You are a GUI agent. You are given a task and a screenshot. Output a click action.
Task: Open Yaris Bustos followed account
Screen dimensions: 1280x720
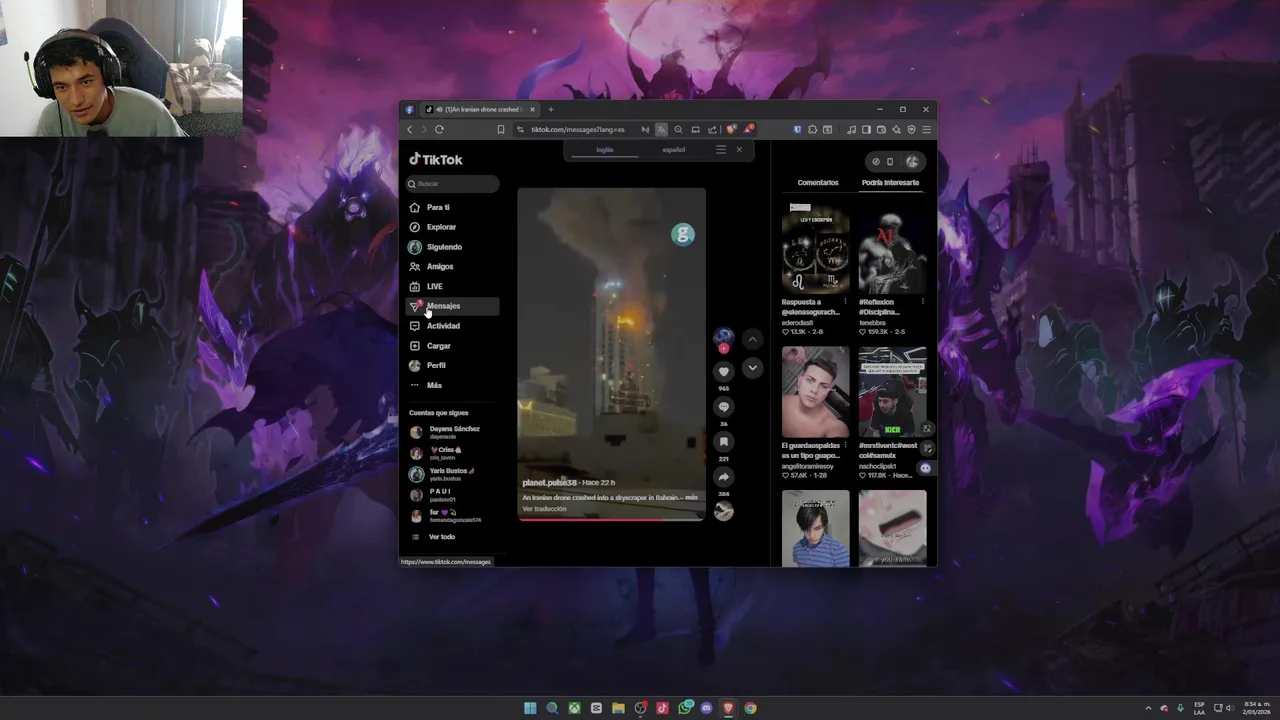coord(452,474)
